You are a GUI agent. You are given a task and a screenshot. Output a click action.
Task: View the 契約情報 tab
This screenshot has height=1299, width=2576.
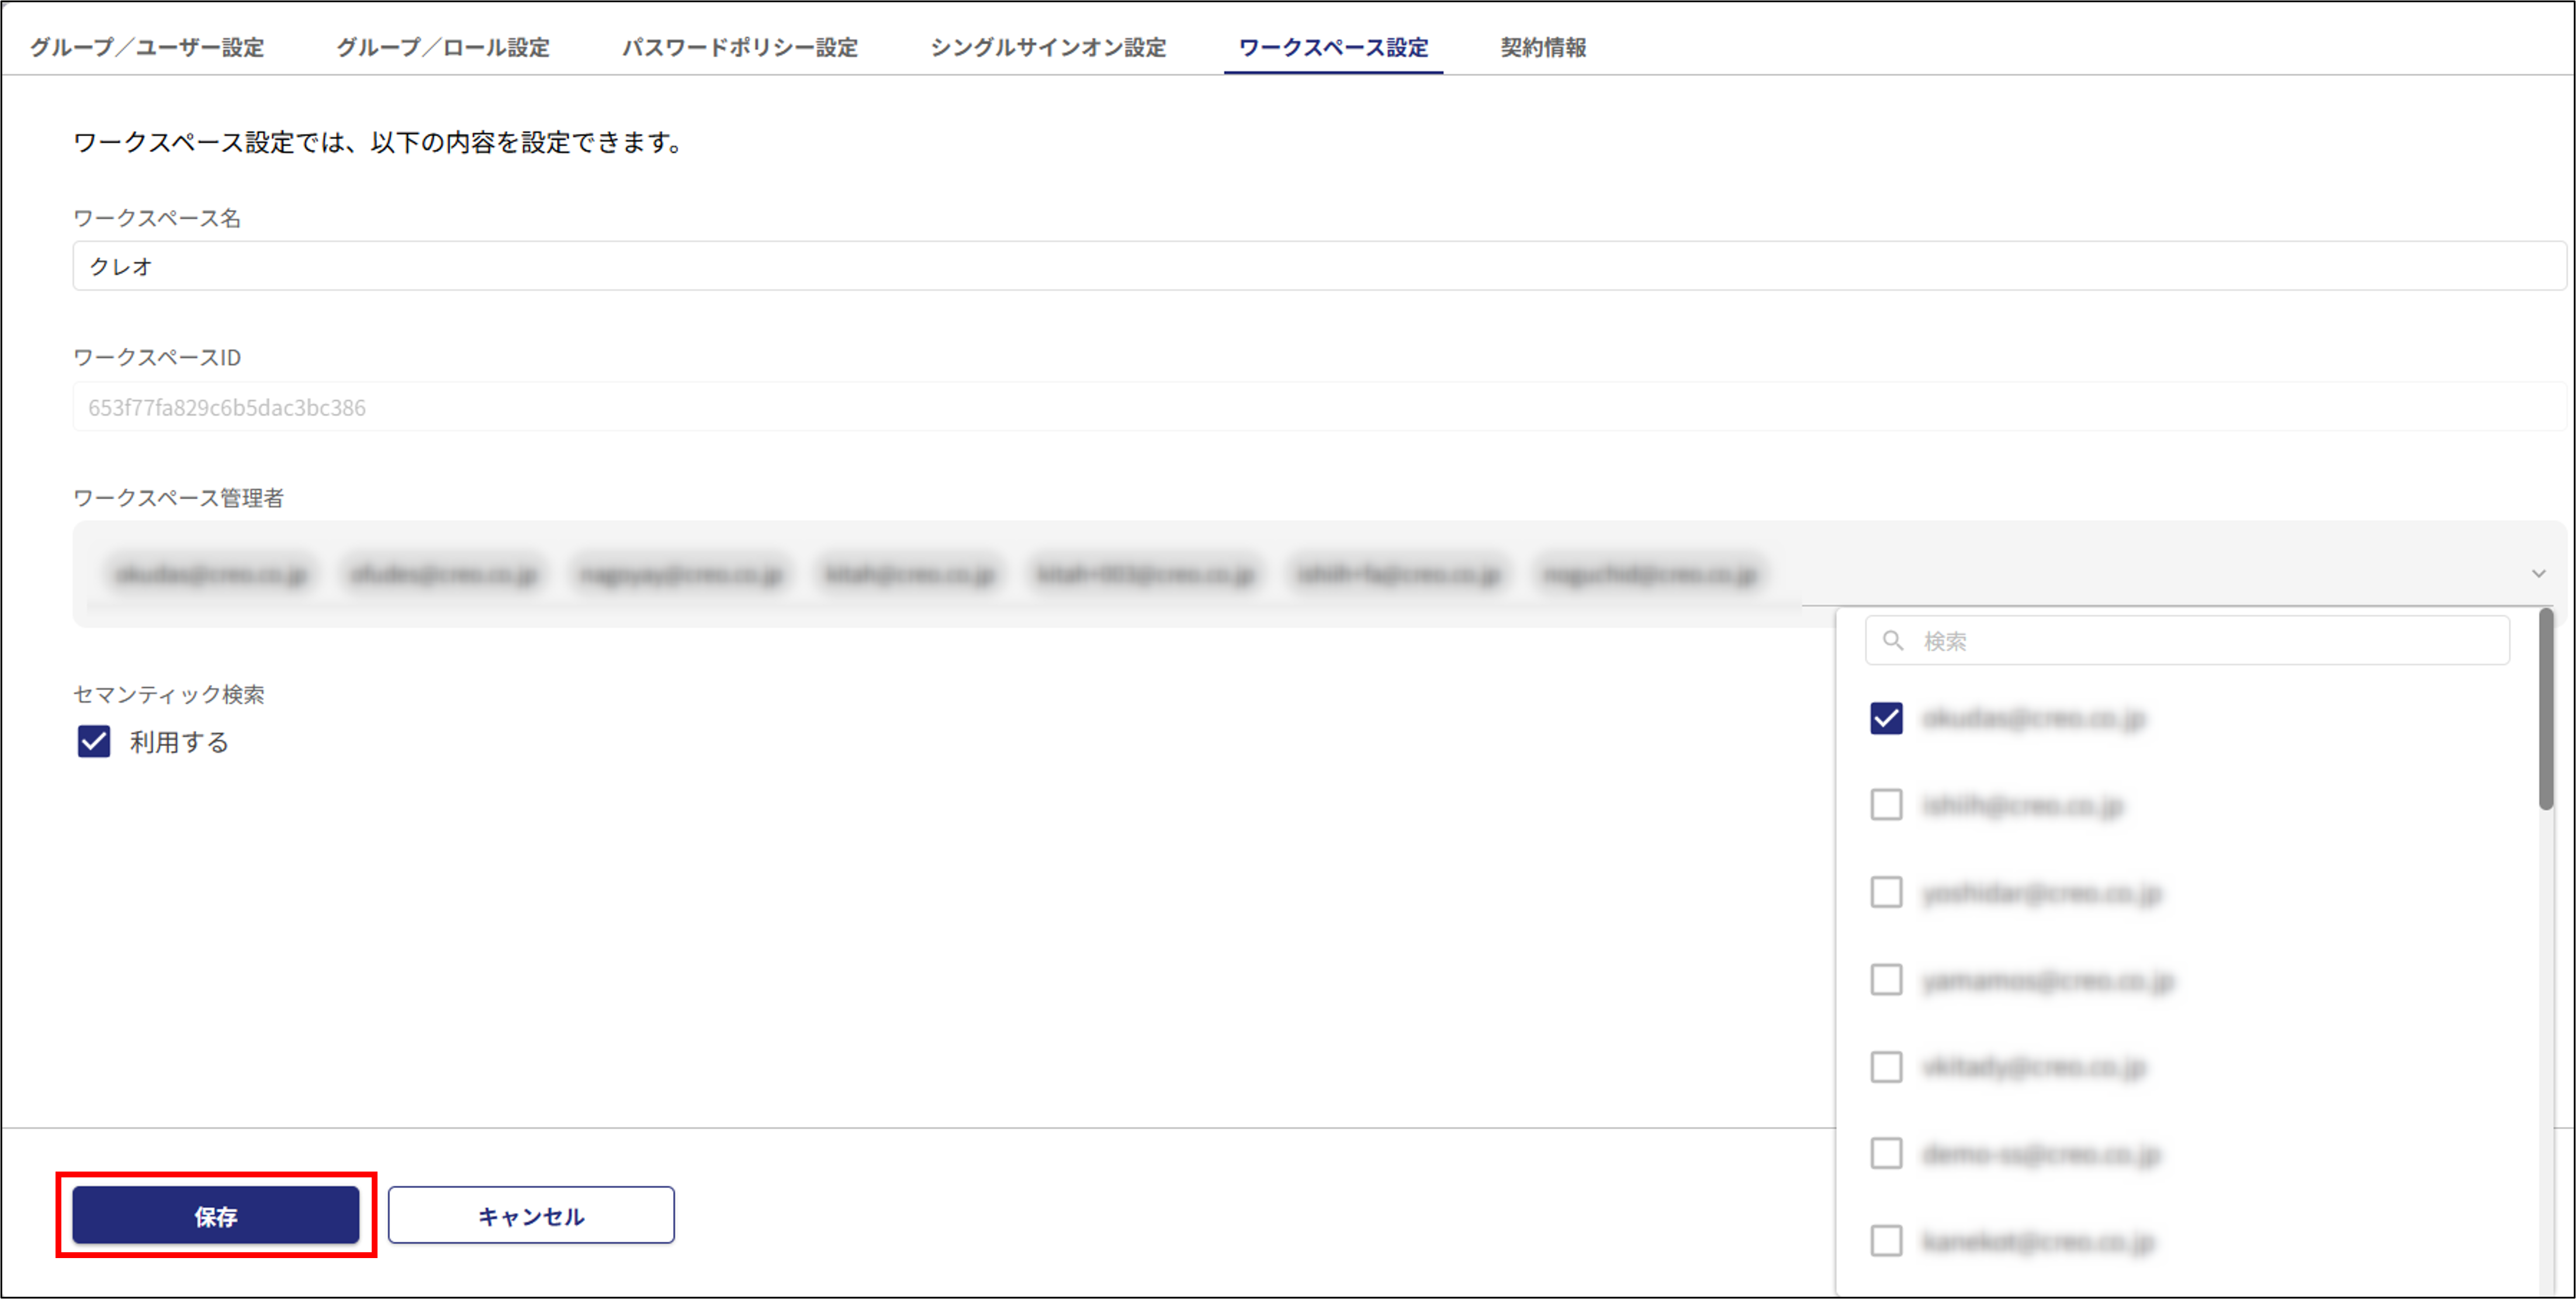[1543, 47]
